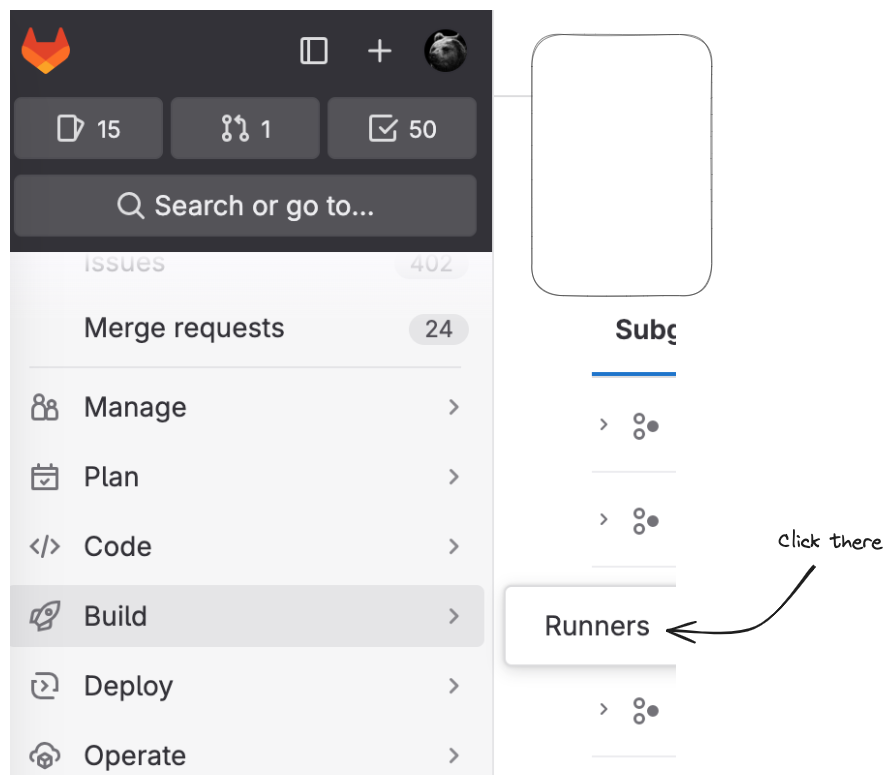Screen dimensions: 892x784
Task: Click the Build rocket icon
Action: click(44, 616)
